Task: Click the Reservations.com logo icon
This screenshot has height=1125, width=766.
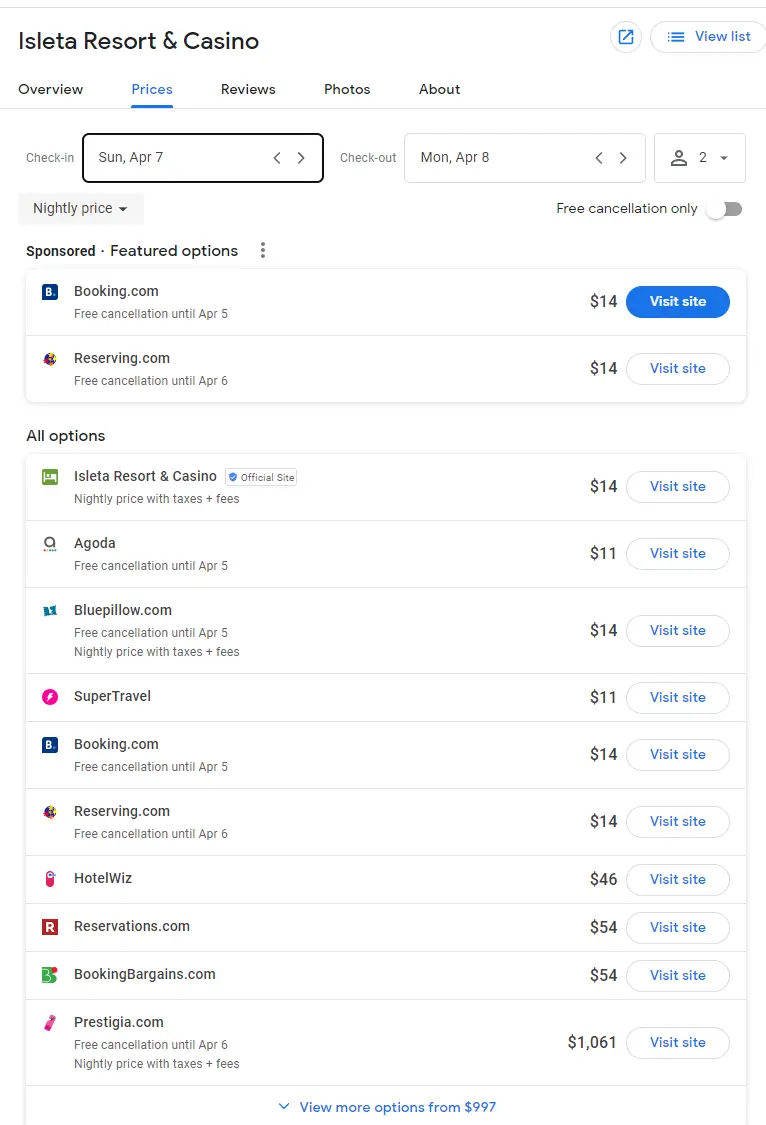Action: point(50,927)
